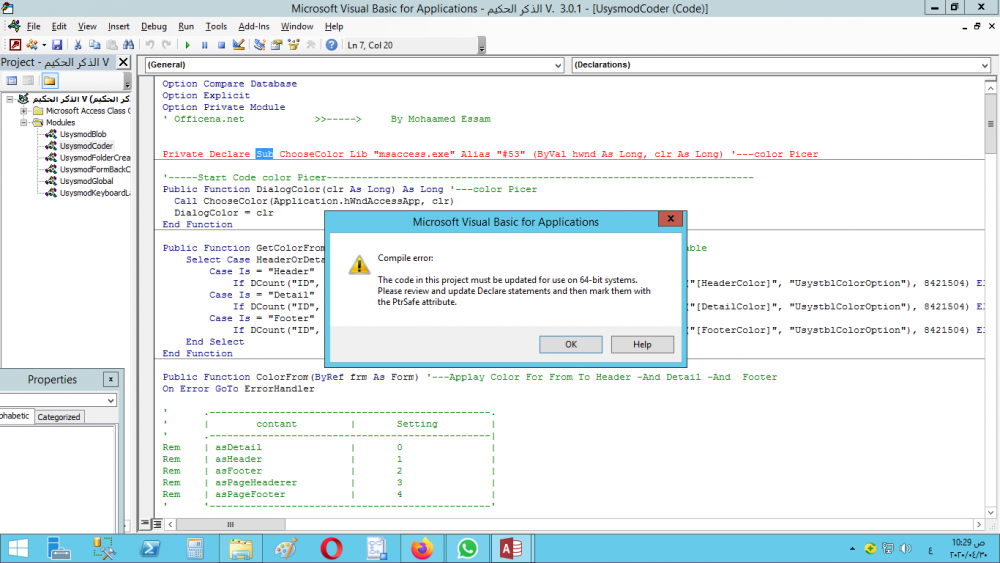Toggle Design Mode icon
Viewport: 1000px width, 563px height.
[239, 45]
